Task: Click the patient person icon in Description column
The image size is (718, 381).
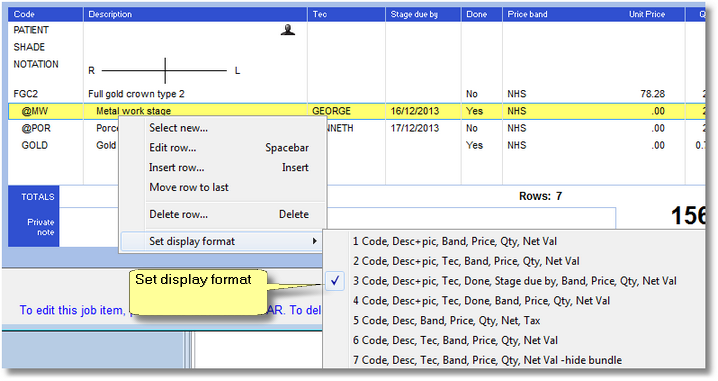Action: (288, 30)
